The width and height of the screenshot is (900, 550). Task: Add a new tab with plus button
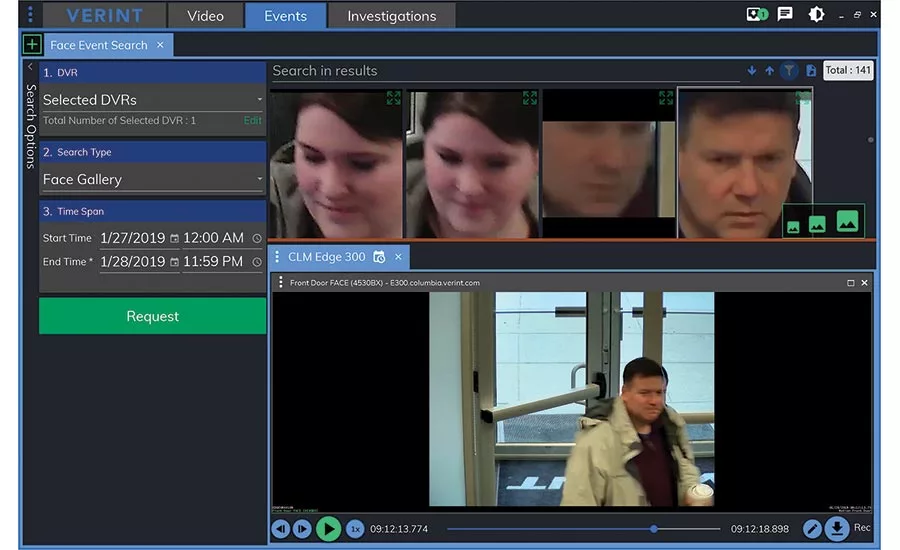[32, 45]
